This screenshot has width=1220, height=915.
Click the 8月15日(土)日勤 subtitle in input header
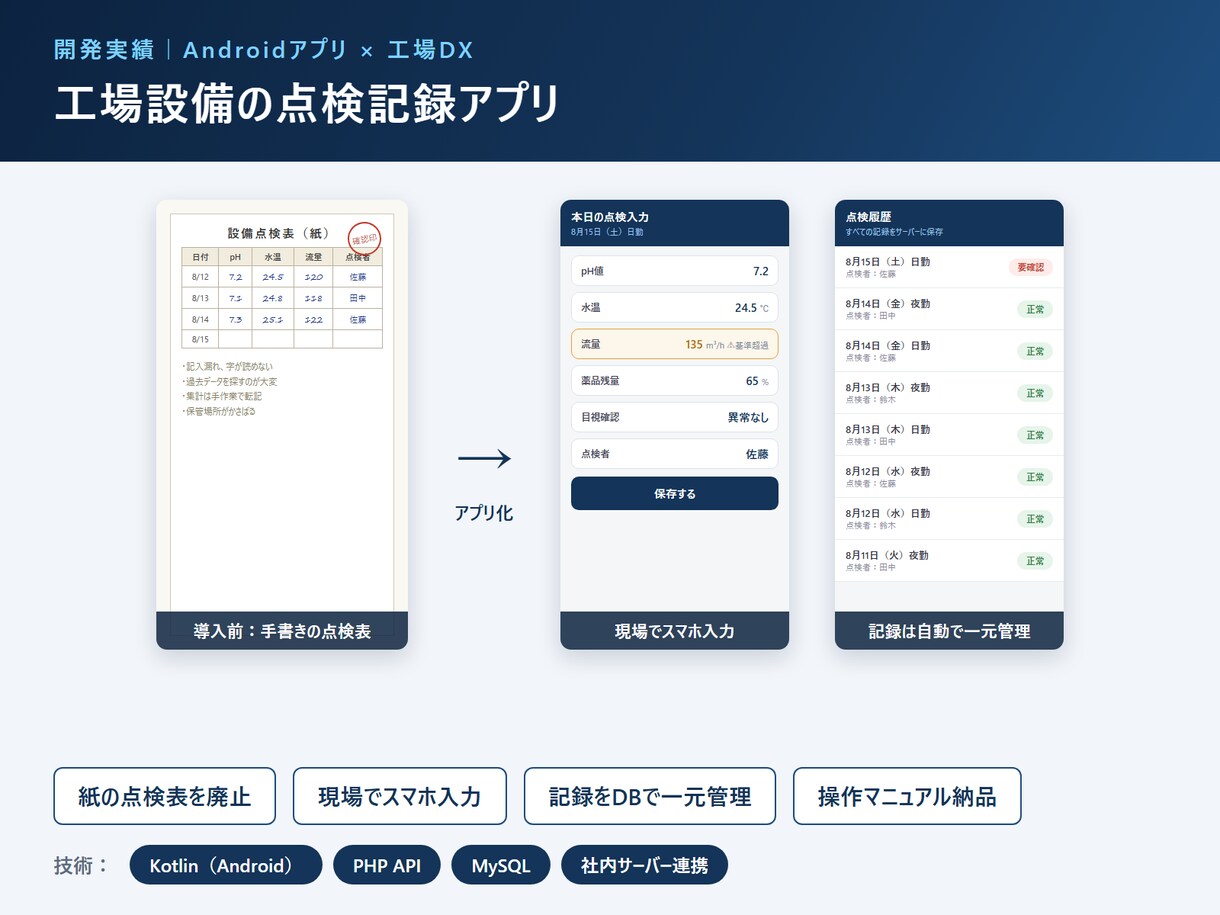[x=607, y=232]
